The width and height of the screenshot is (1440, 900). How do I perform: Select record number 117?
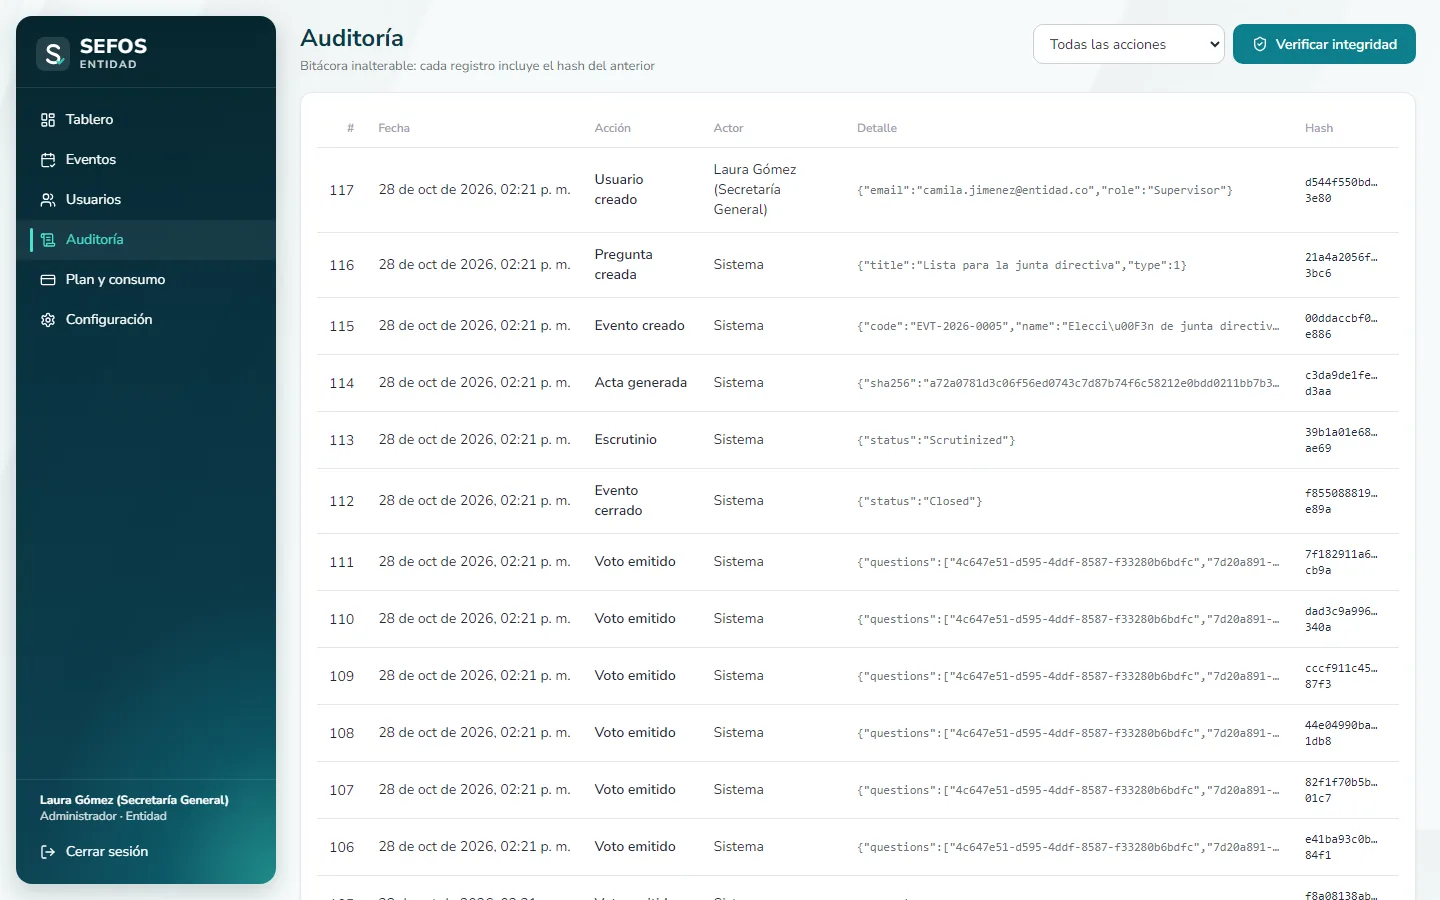(x=342, y=190)
